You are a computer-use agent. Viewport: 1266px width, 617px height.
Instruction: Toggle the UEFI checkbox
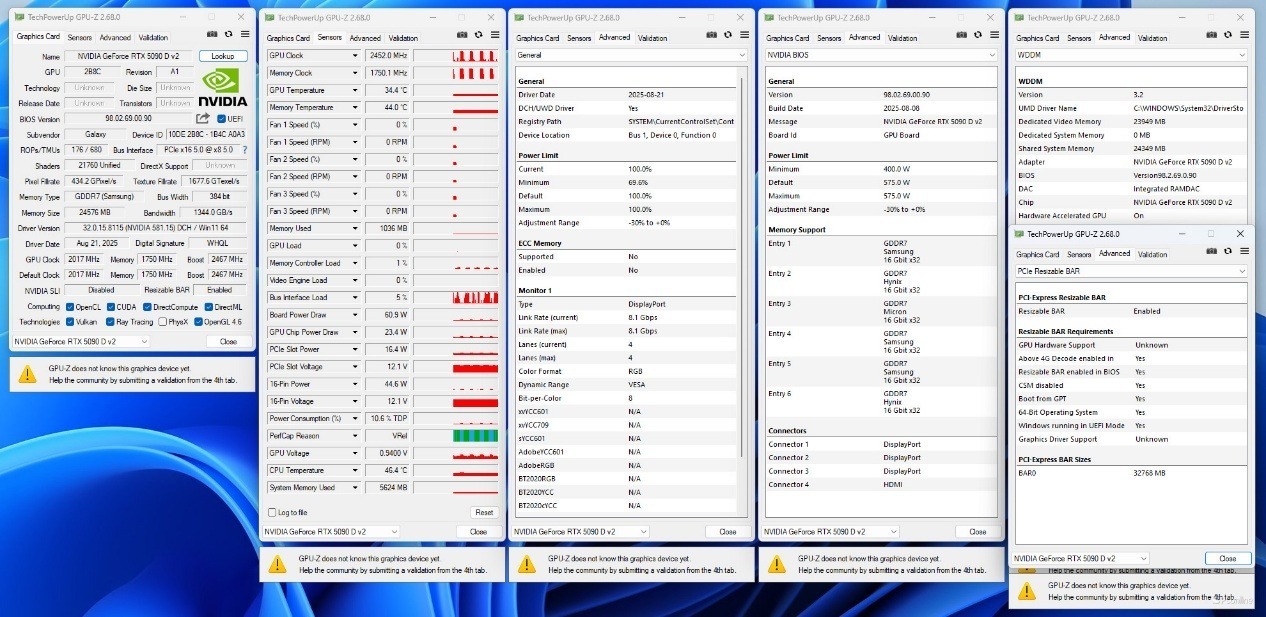(220, 118)
